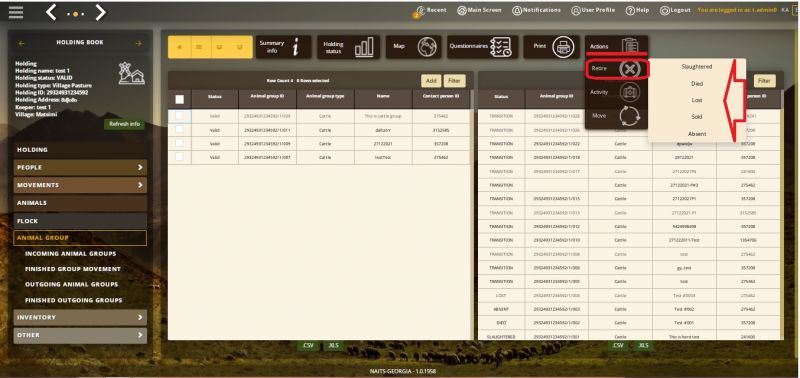This screenshot has height=378, width=800.
Task: Export right table as XLS
Action: coord(643,345)
